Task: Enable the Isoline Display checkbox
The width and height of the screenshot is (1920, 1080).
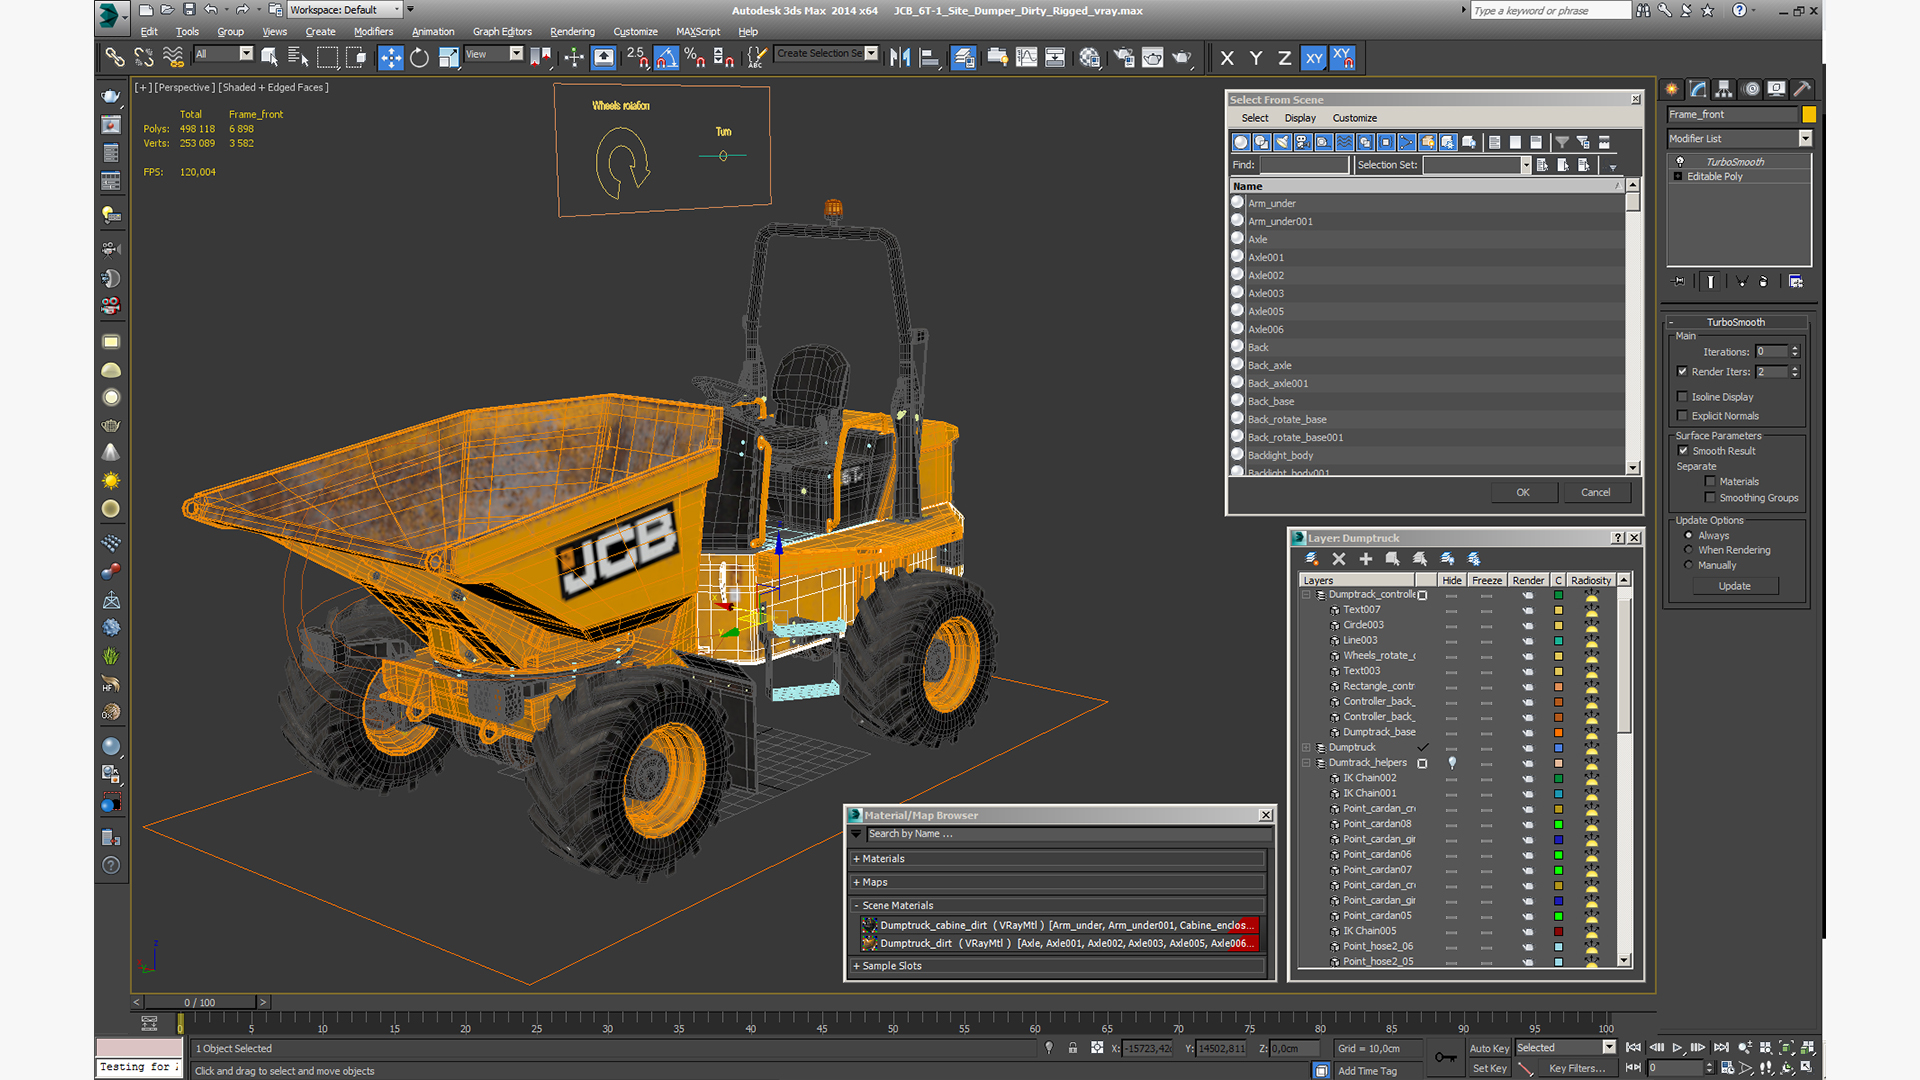Action: coord(1683,396)
